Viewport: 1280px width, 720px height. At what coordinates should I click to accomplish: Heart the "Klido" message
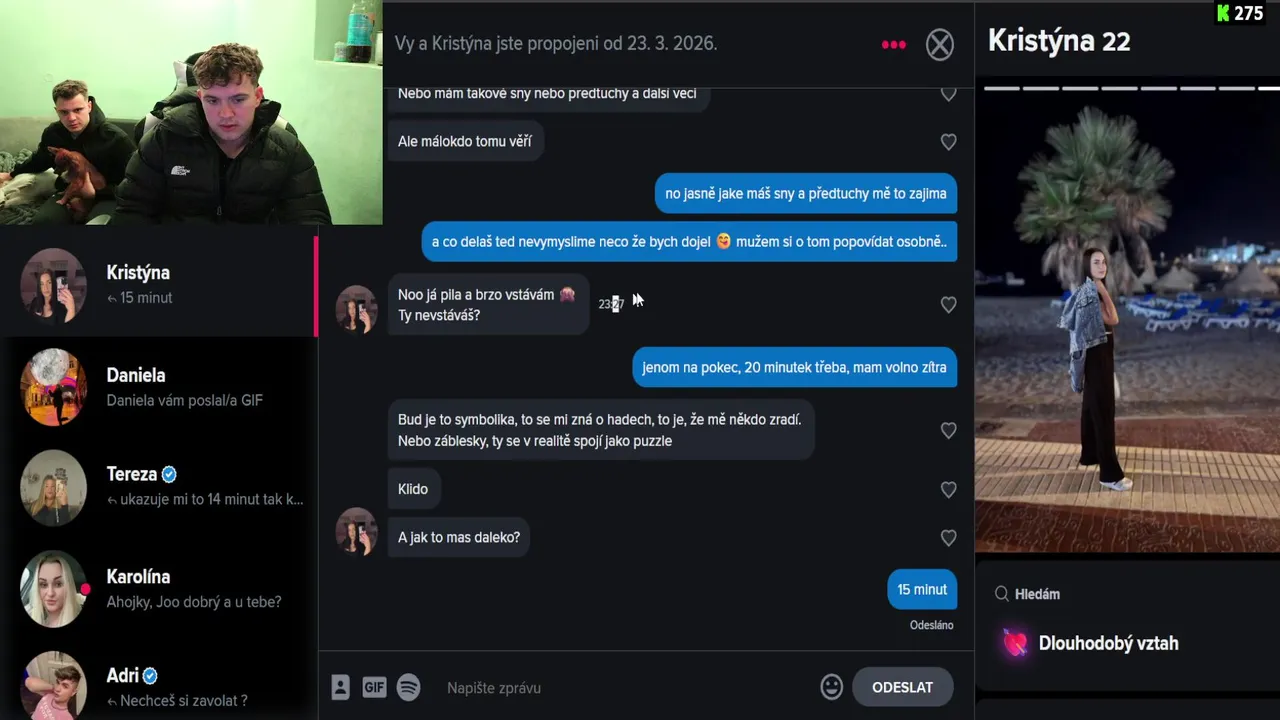point(948,490)
